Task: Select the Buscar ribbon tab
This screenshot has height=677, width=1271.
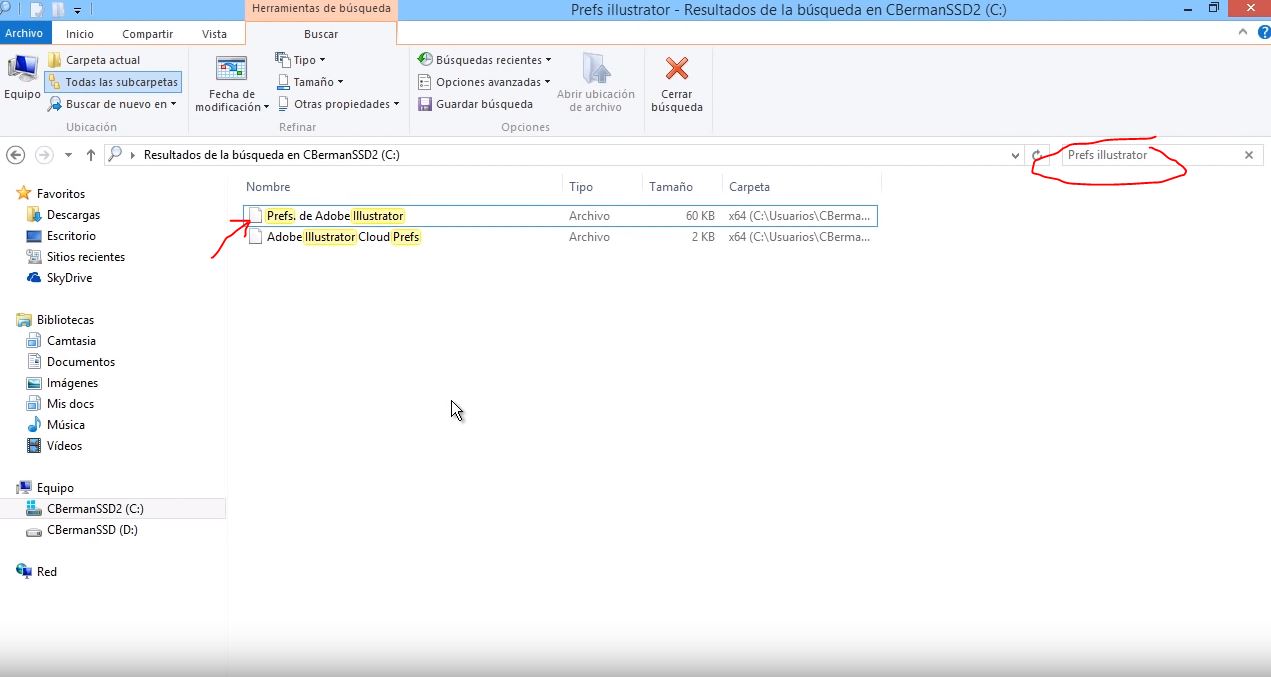Action: pyautogui.click(x=321, y=33)
